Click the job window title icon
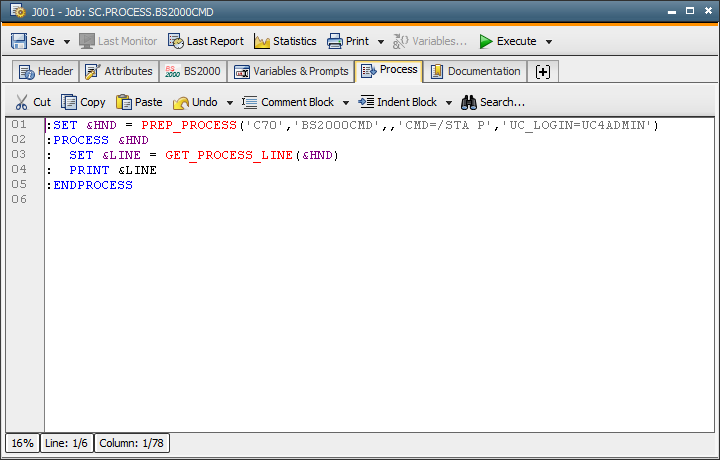This screenshot has height=460, width=720. pos(18,11)
